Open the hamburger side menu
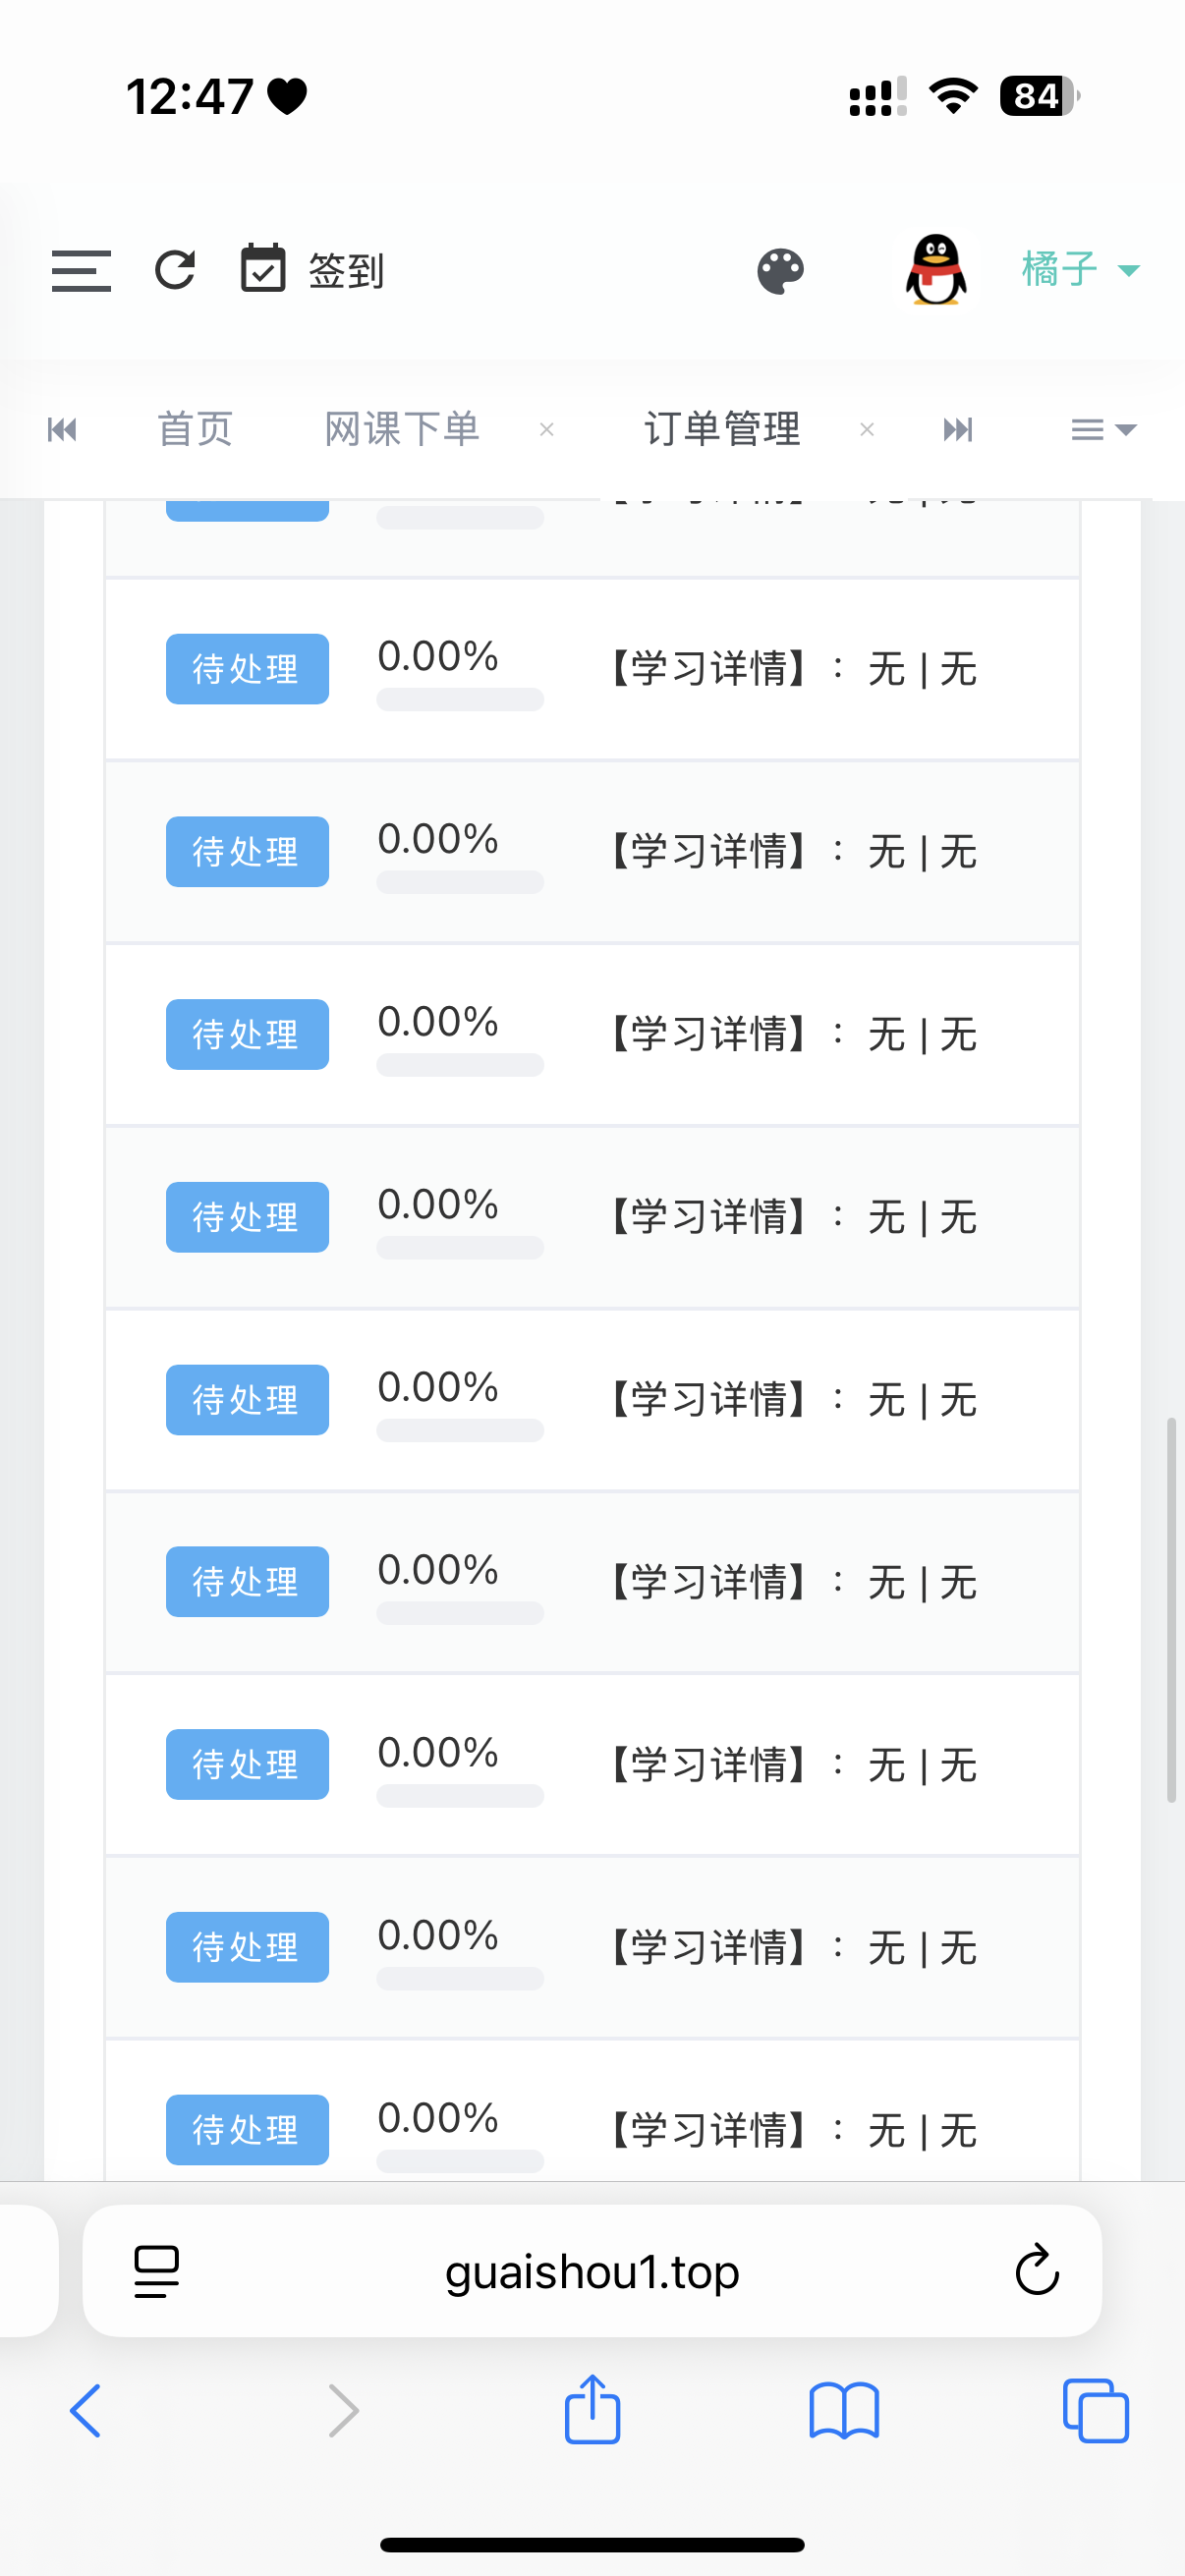 81,270
